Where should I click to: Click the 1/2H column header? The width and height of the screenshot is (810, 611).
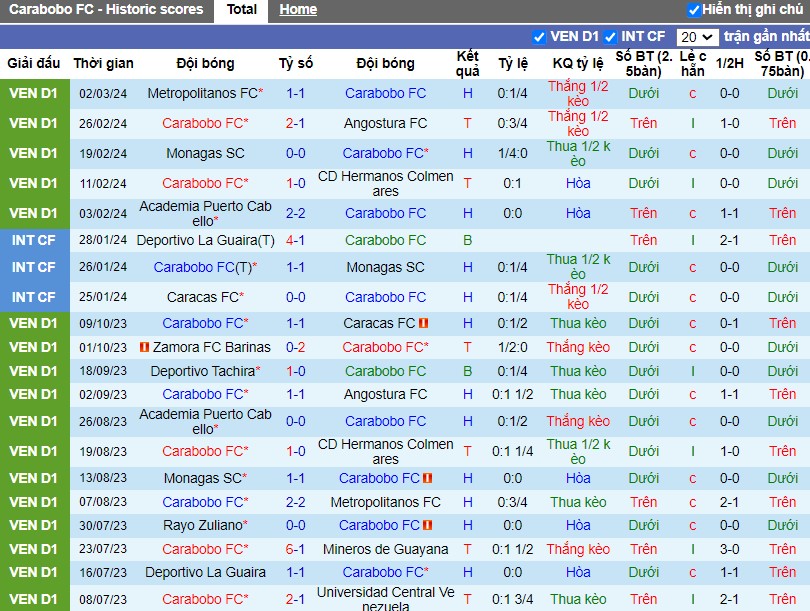pos(729,64)
